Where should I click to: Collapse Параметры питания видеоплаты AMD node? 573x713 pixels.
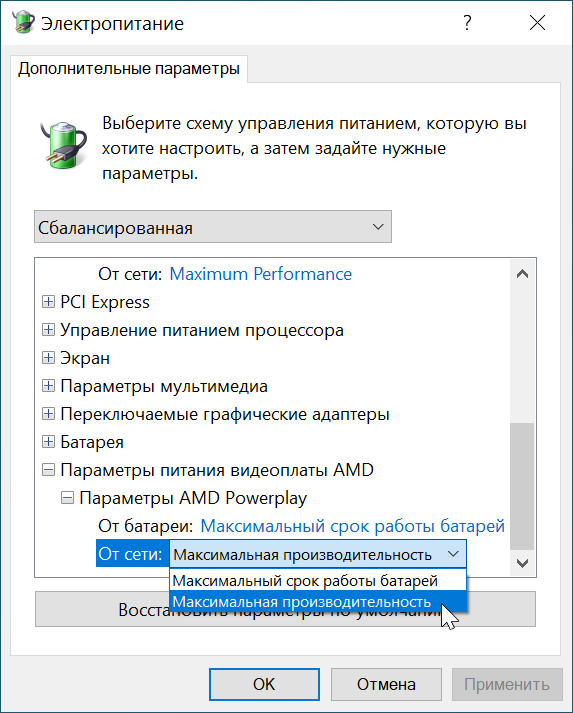click(48, 470)
